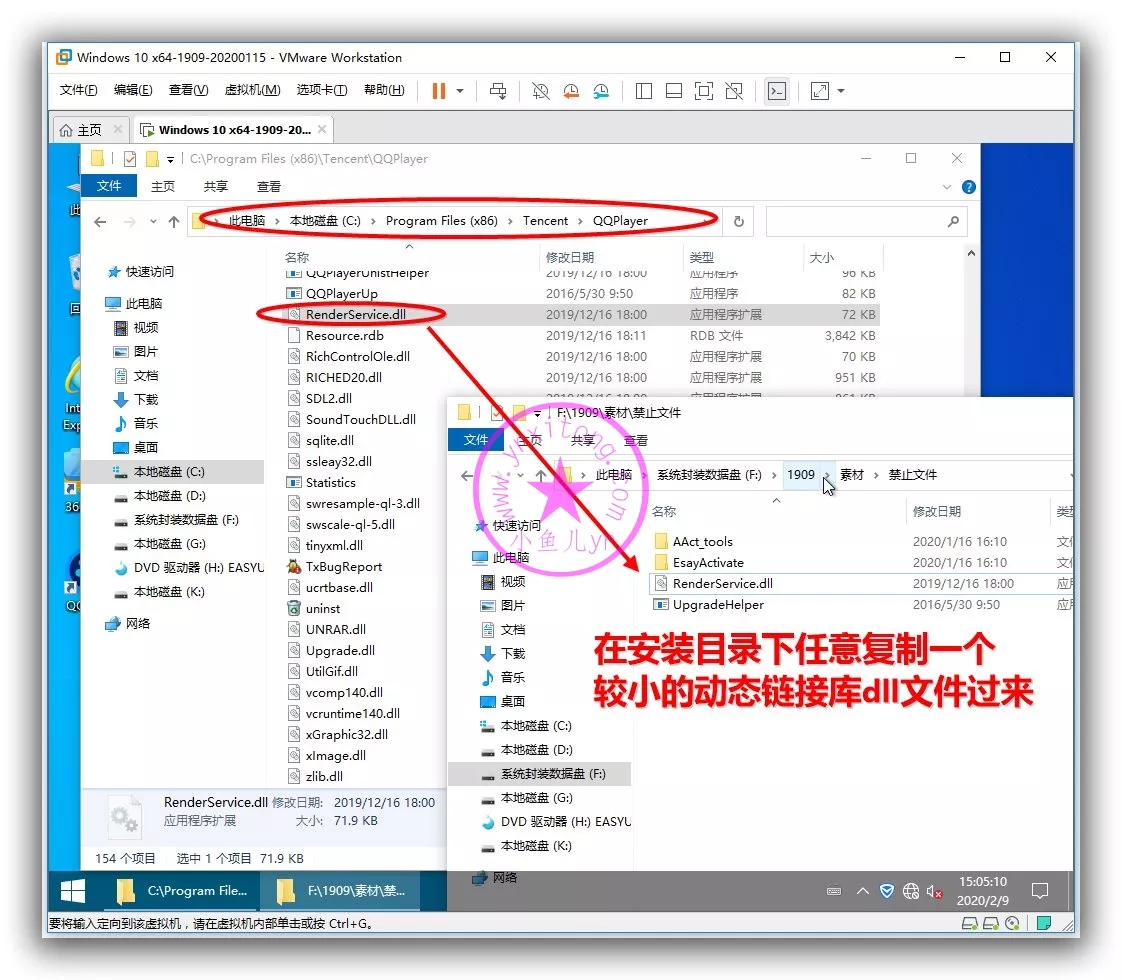Expand the stretch mode dropdown arrow in VMware toolbar
This screenshot has height=980, width=1122.
(841, 91)
